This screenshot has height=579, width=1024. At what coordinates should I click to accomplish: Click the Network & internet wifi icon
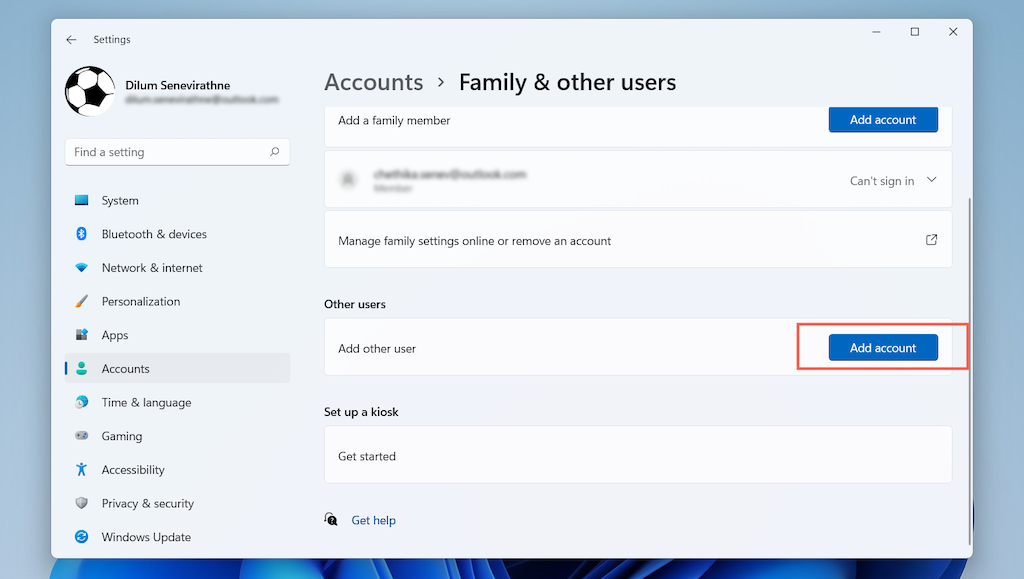click(x=82, y=268)
